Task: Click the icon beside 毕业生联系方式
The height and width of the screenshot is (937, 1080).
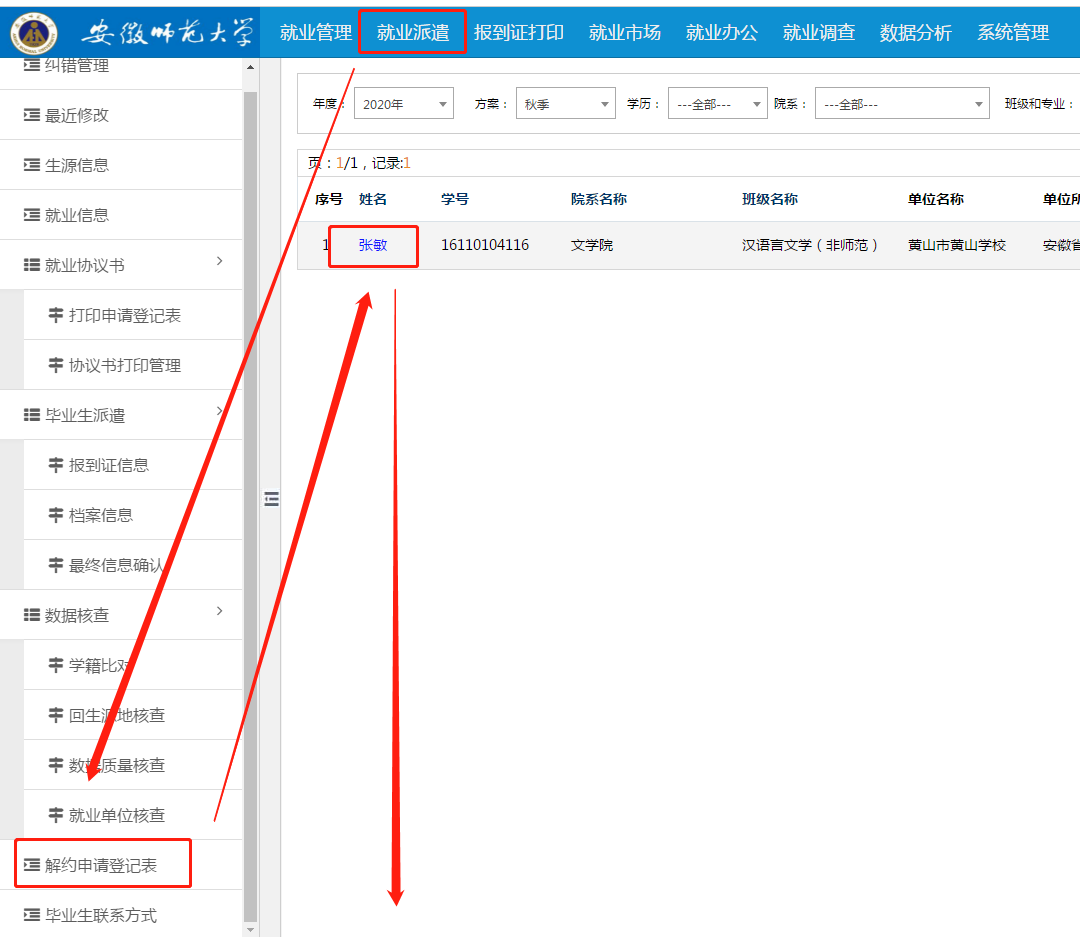Action: (x=32, y=915)
